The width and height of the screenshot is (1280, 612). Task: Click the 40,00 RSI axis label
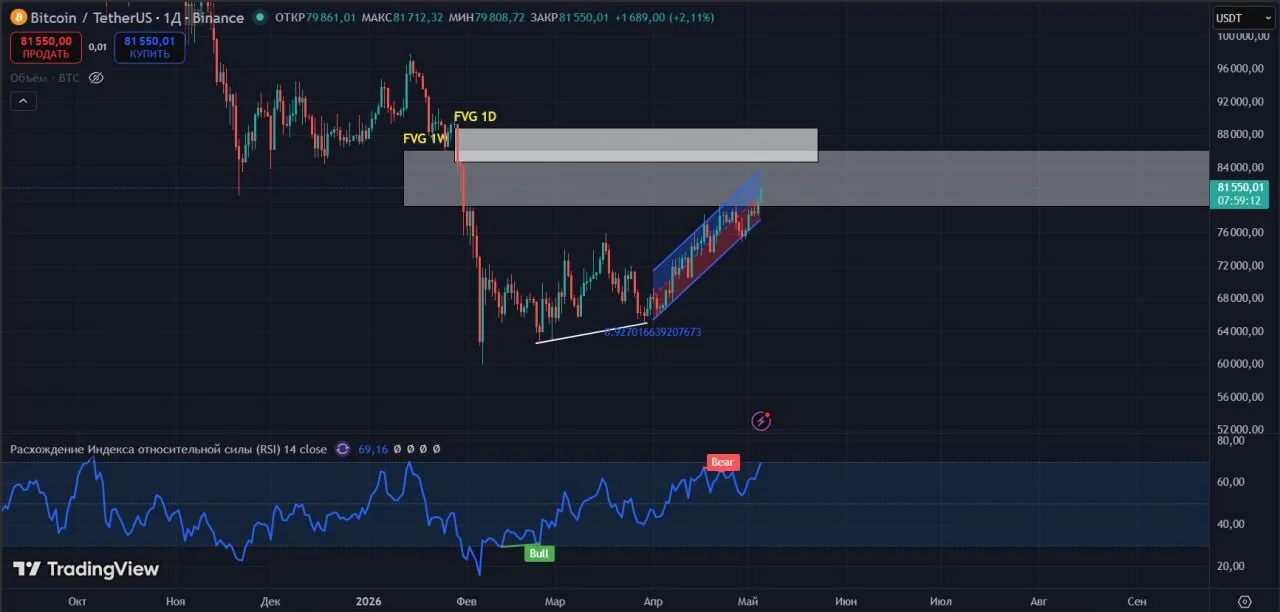[1231, 524]
